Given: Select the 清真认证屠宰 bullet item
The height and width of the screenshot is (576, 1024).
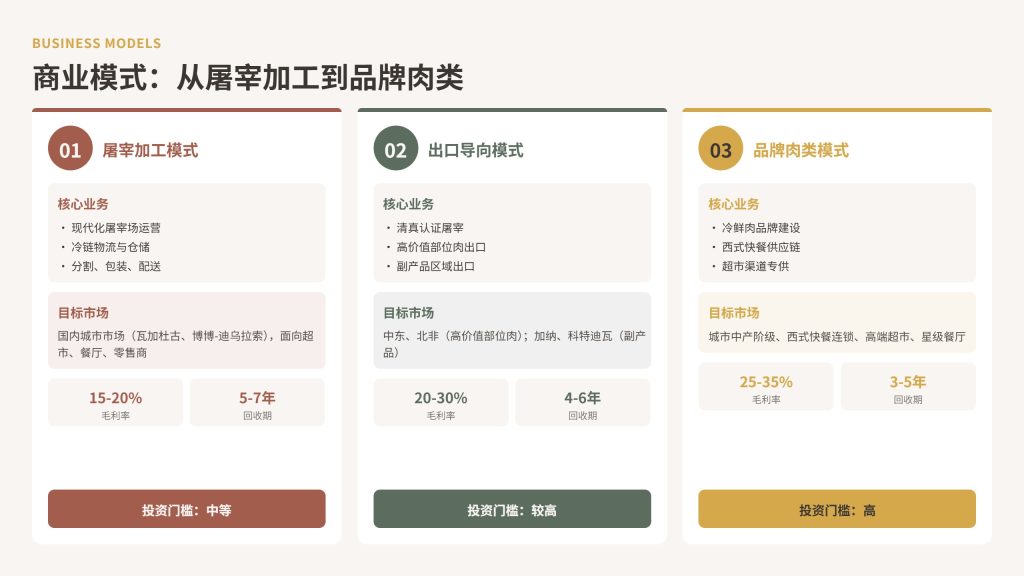Looking at the screenshot, I should click(x=430, y=228).
